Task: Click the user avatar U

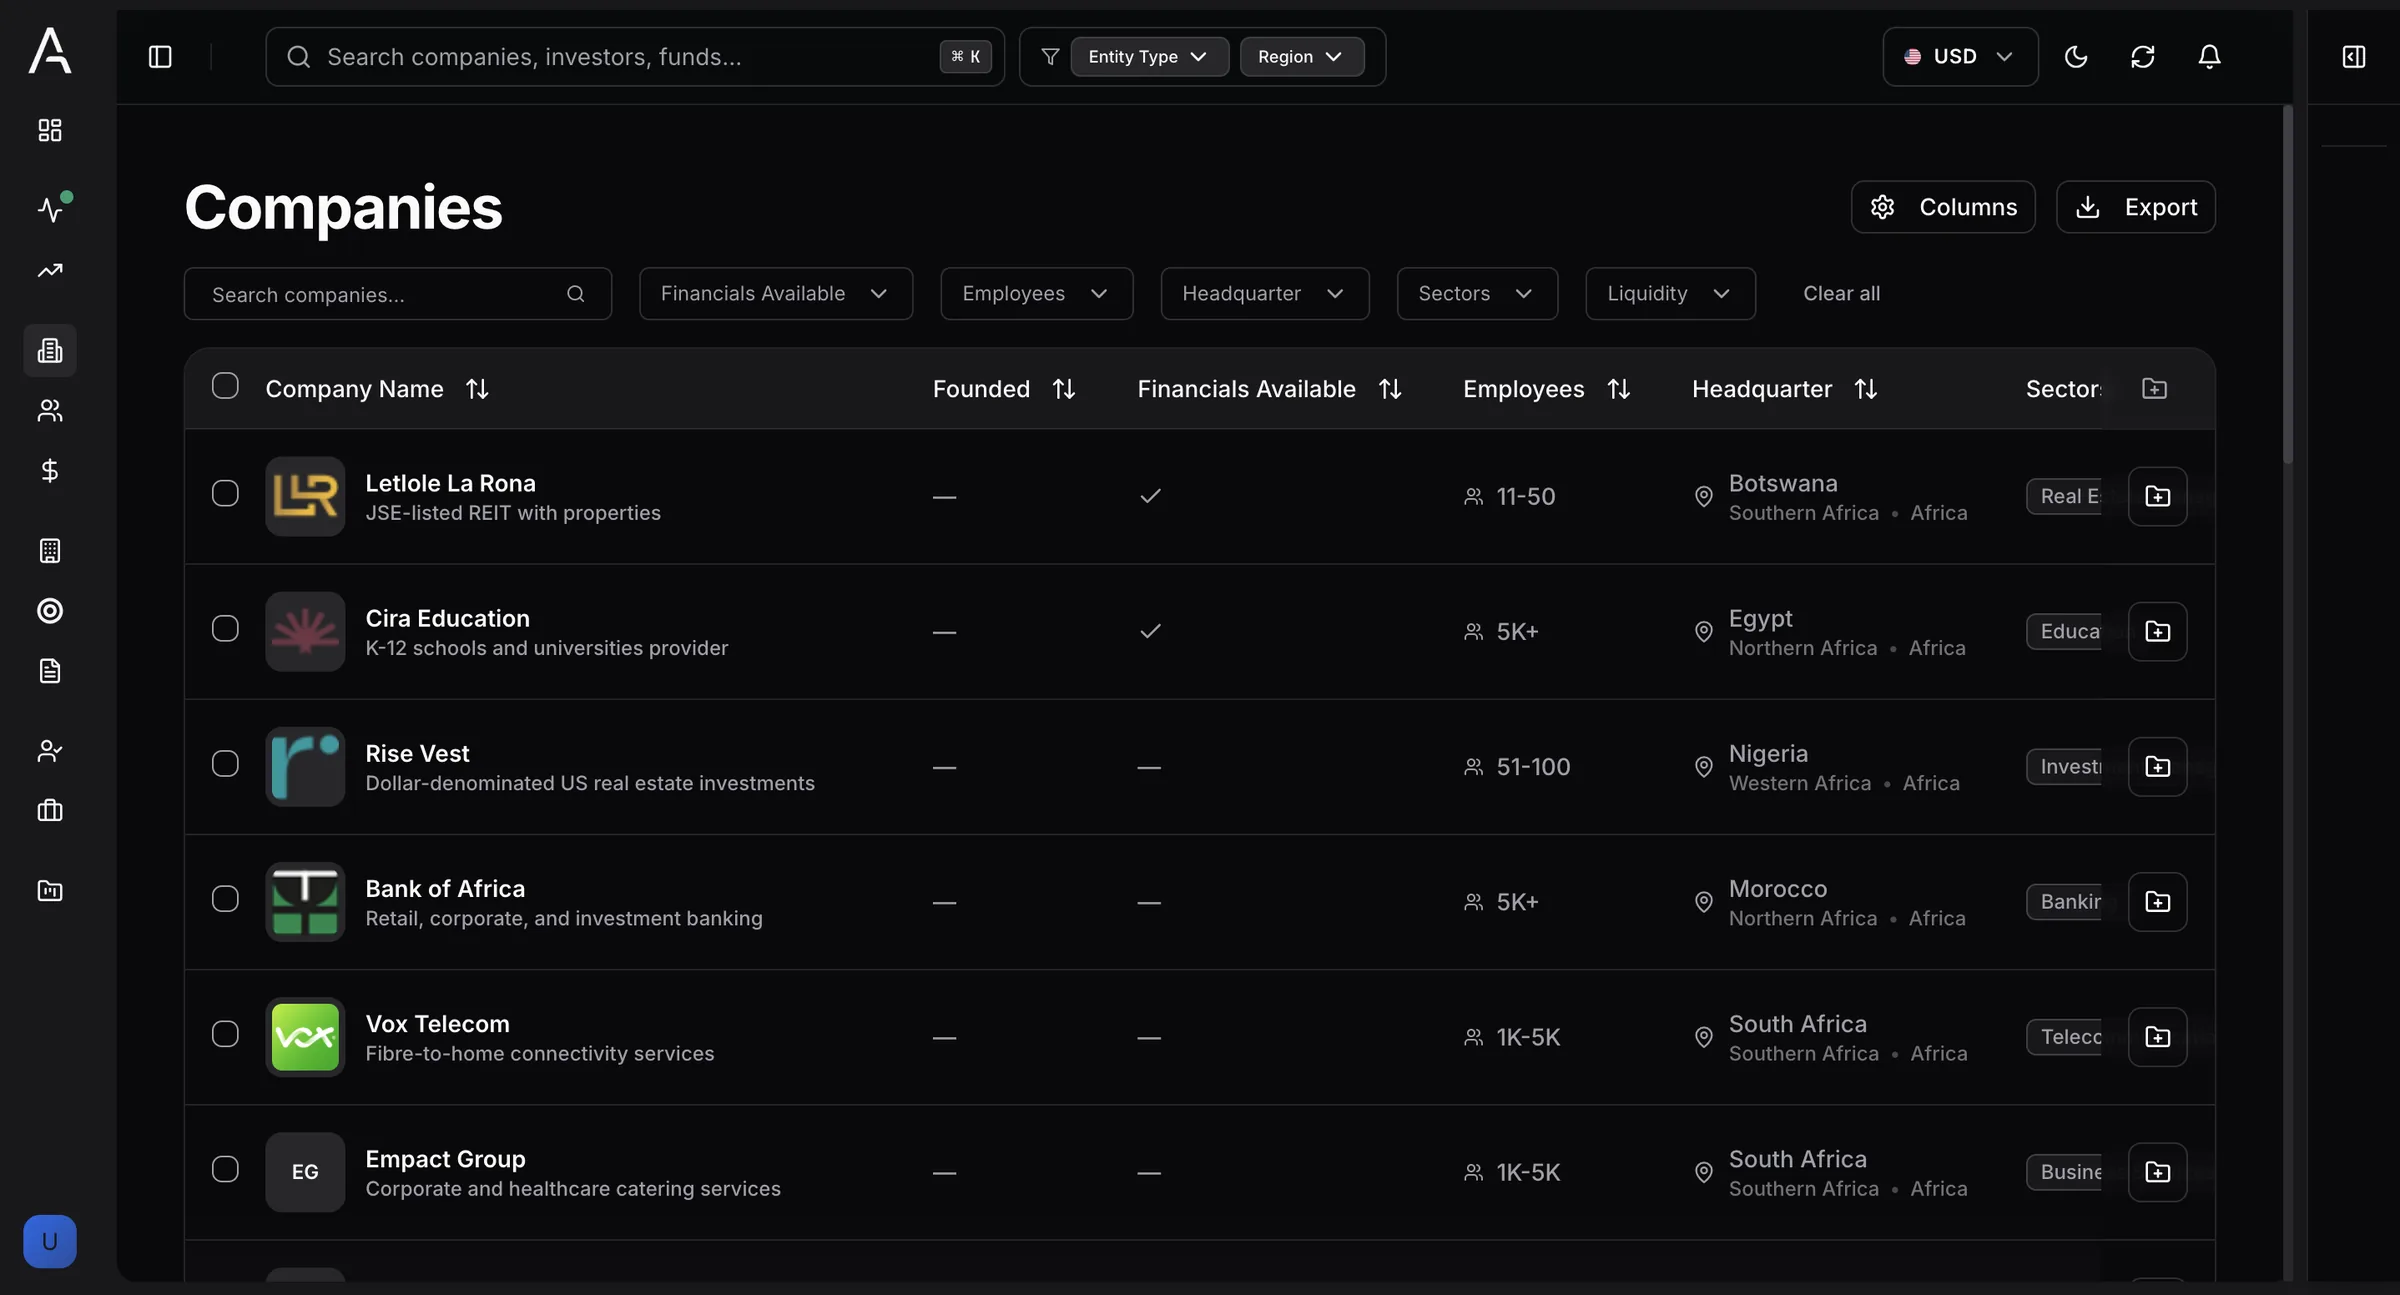Action: click(50, 1241)
